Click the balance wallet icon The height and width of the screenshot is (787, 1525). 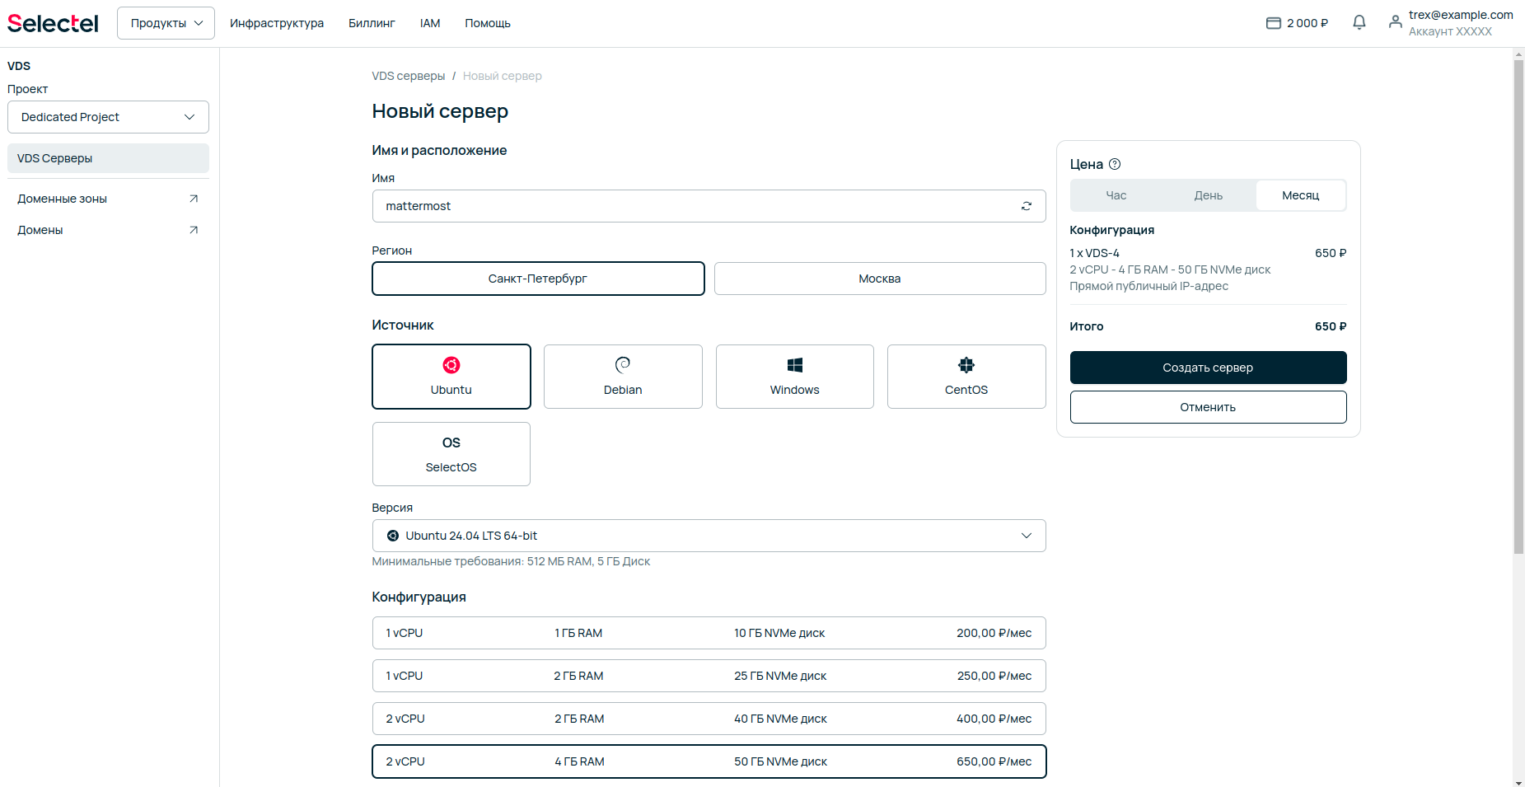pos(1273,23)
